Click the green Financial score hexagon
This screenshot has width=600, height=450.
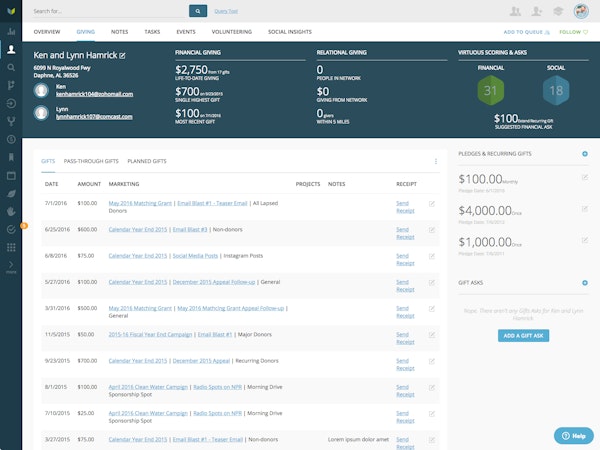pyautogui.click(x=490, y=91)
